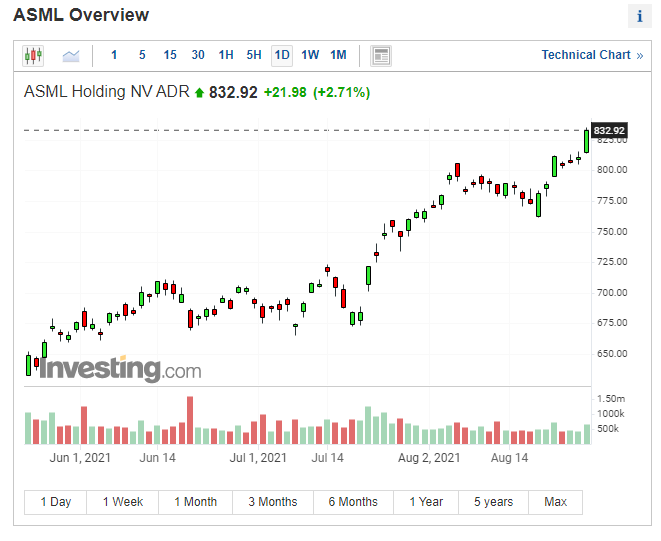This screenshot has height=541, width=661.
Task: Click the 700.00 price axis label
Action: coord(612,292)
